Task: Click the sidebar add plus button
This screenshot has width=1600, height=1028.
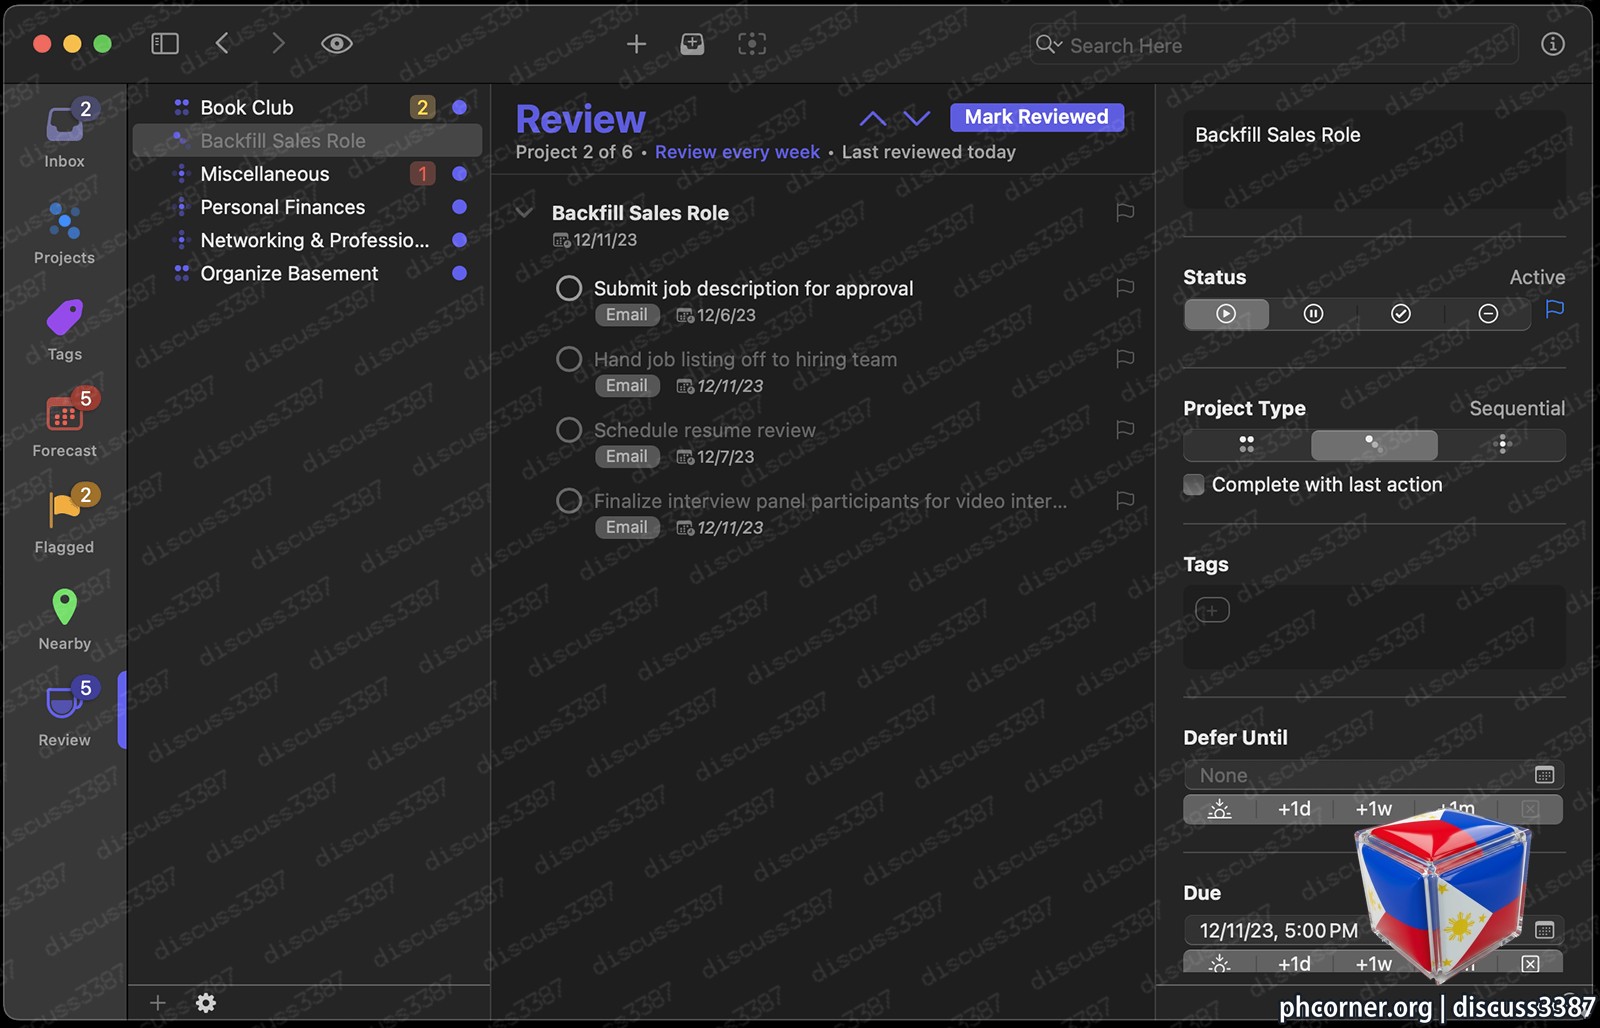Action: point(158,1003)
